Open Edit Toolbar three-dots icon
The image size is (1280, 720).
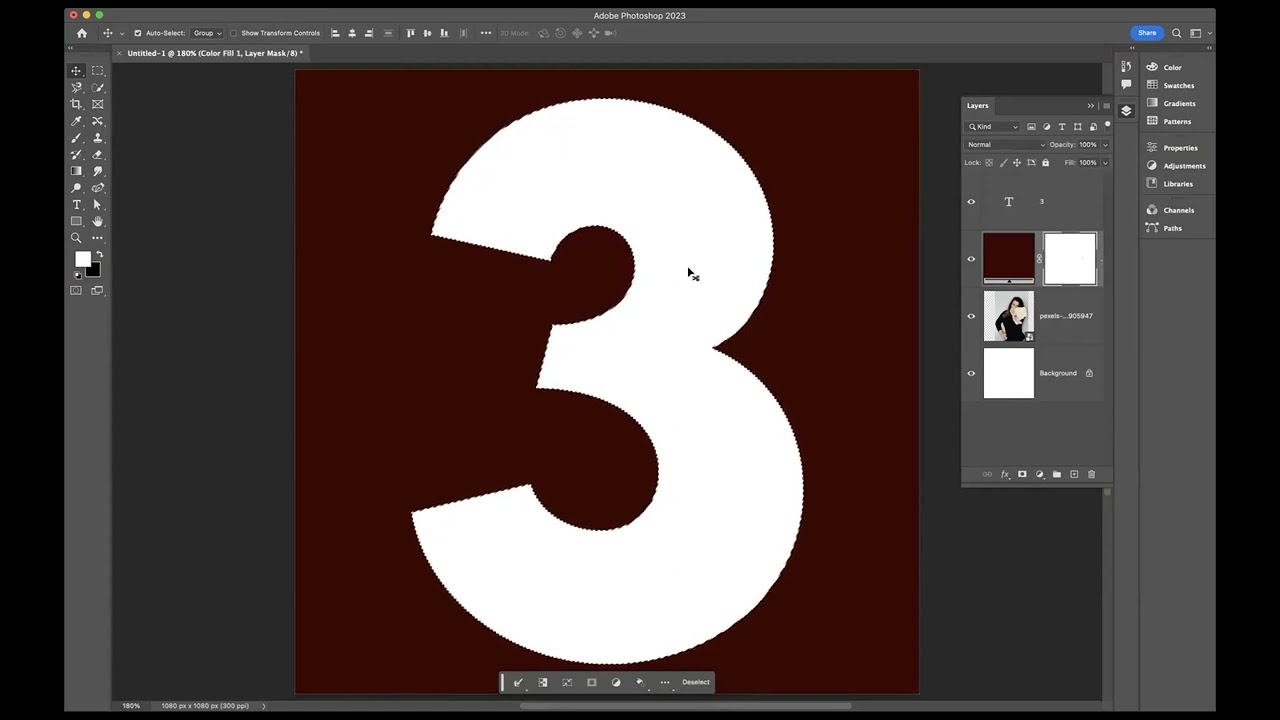[x=97, y=238]
